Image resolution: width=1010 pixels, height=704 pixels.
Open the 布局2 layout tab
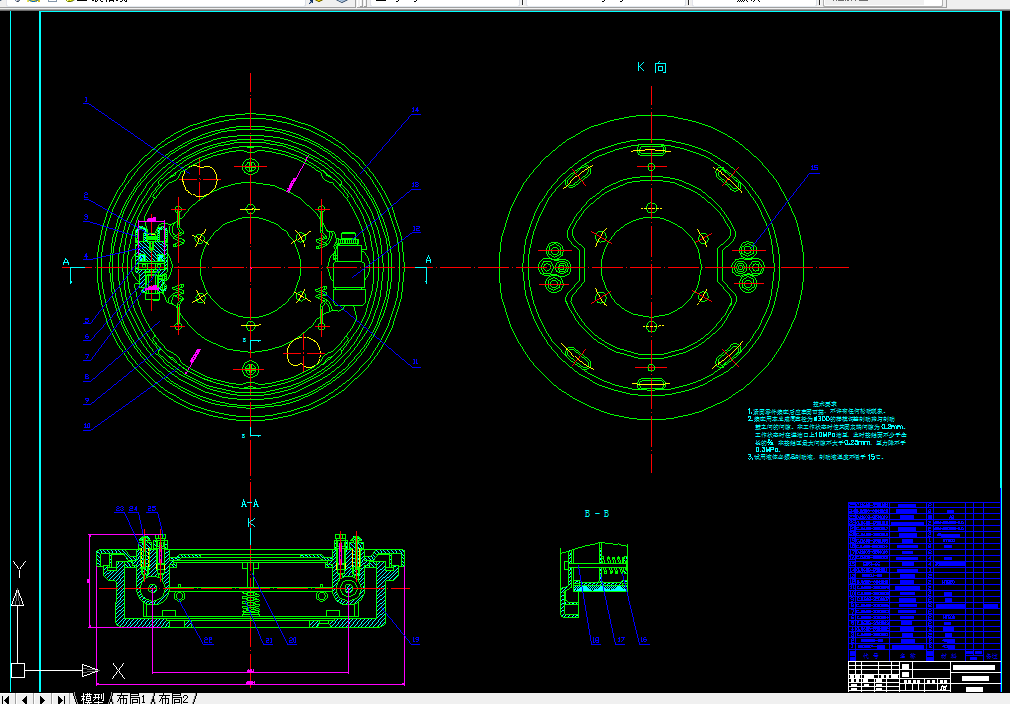(x=173, y=698)
